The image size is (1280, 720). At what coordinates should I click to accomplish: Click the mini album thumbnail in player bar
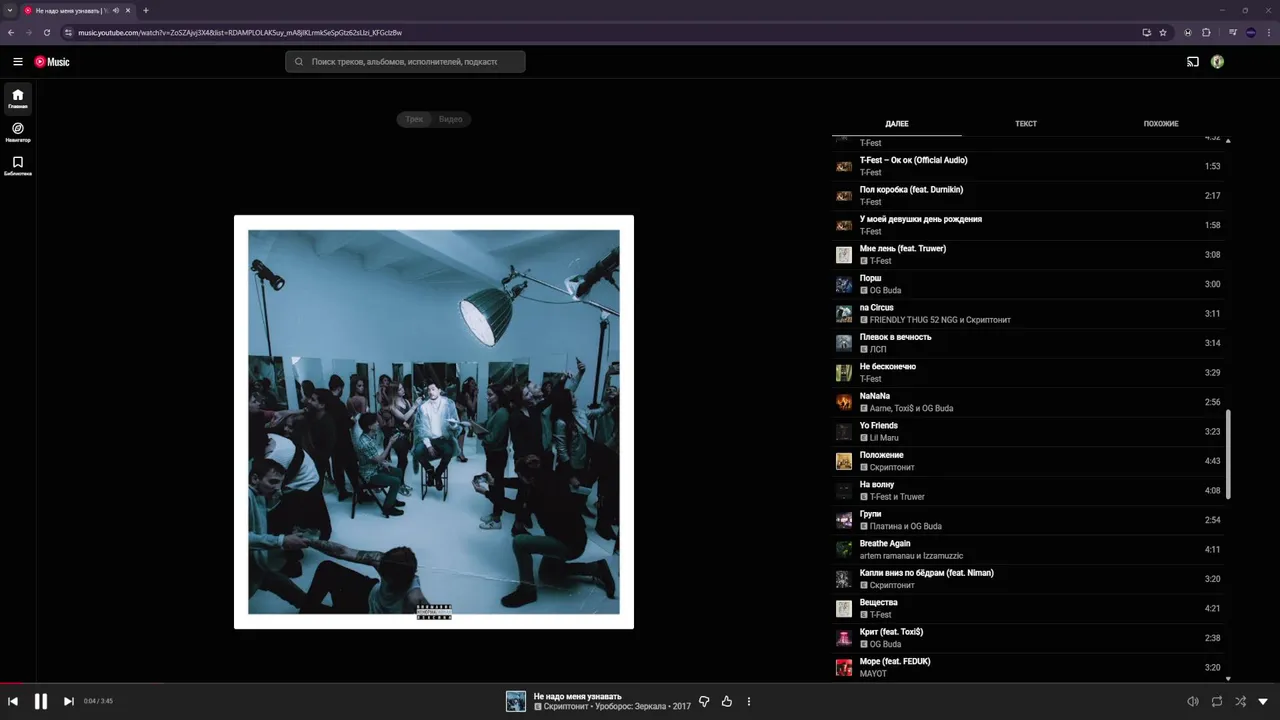tap(516, 702)
